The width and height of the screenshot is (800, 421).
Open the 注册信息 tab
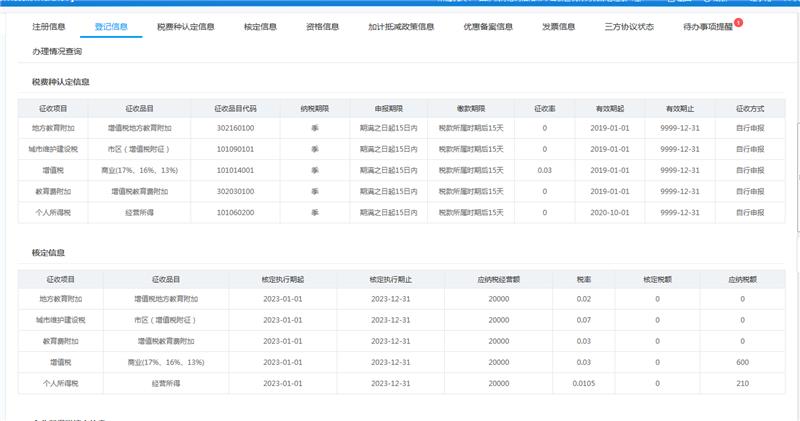[x=50, y=28]
